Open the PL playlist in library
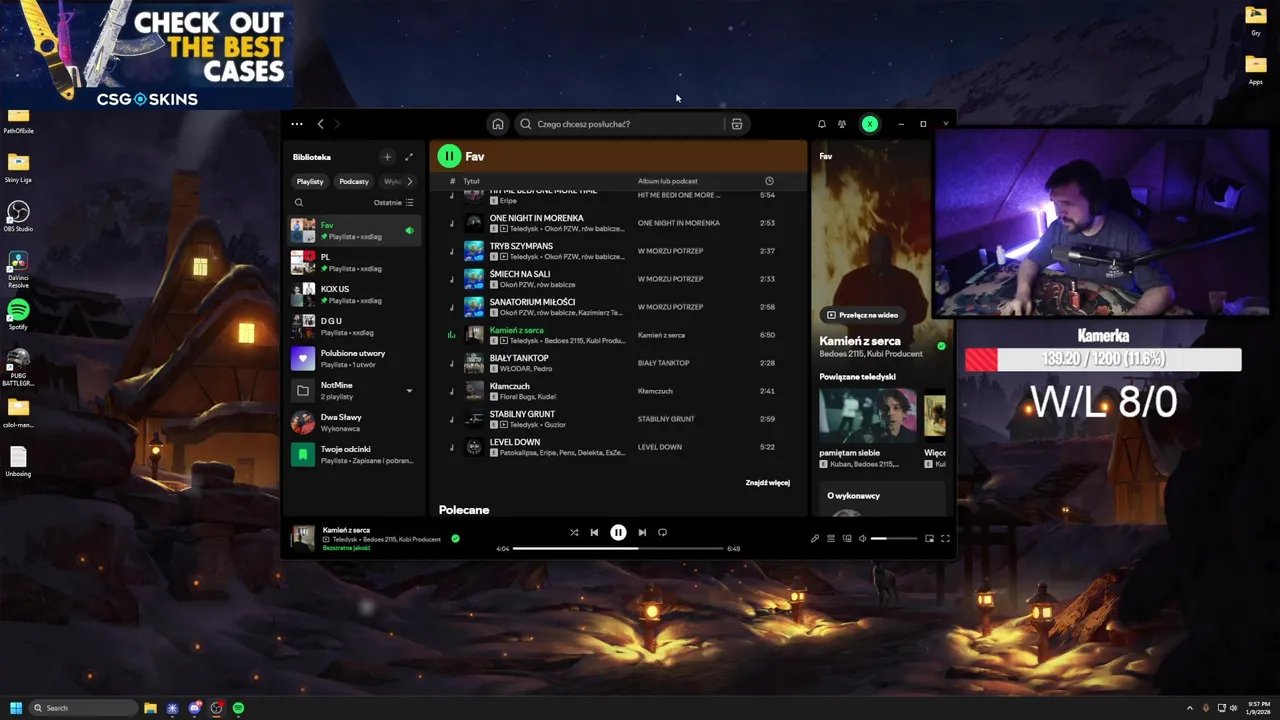The width and height of the screenshot is (1280, 720). tap(355, 262)
